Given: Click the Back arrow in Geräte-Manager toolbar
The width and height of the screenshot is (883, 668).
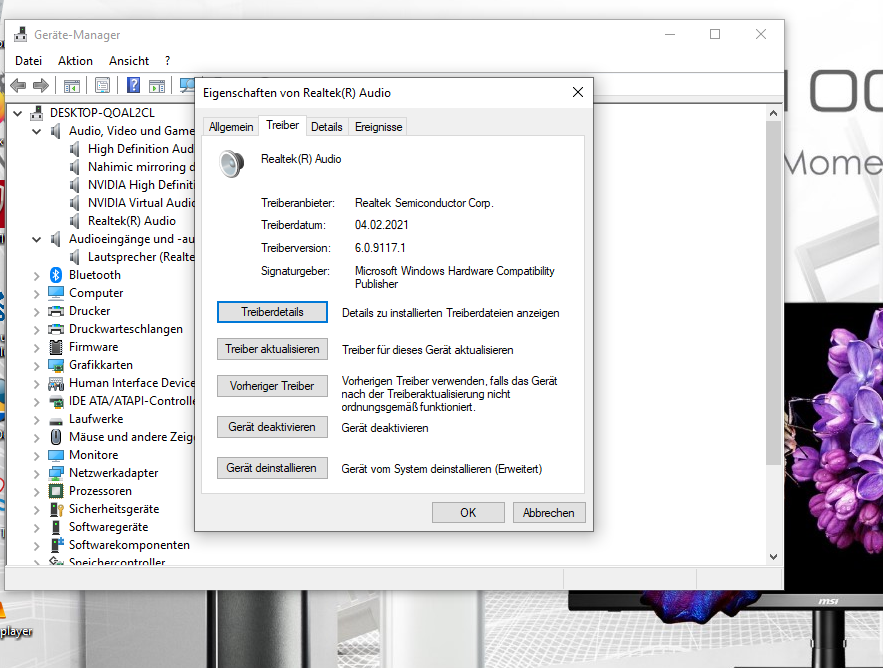Looking at the screenshot, I should (18, 86).
